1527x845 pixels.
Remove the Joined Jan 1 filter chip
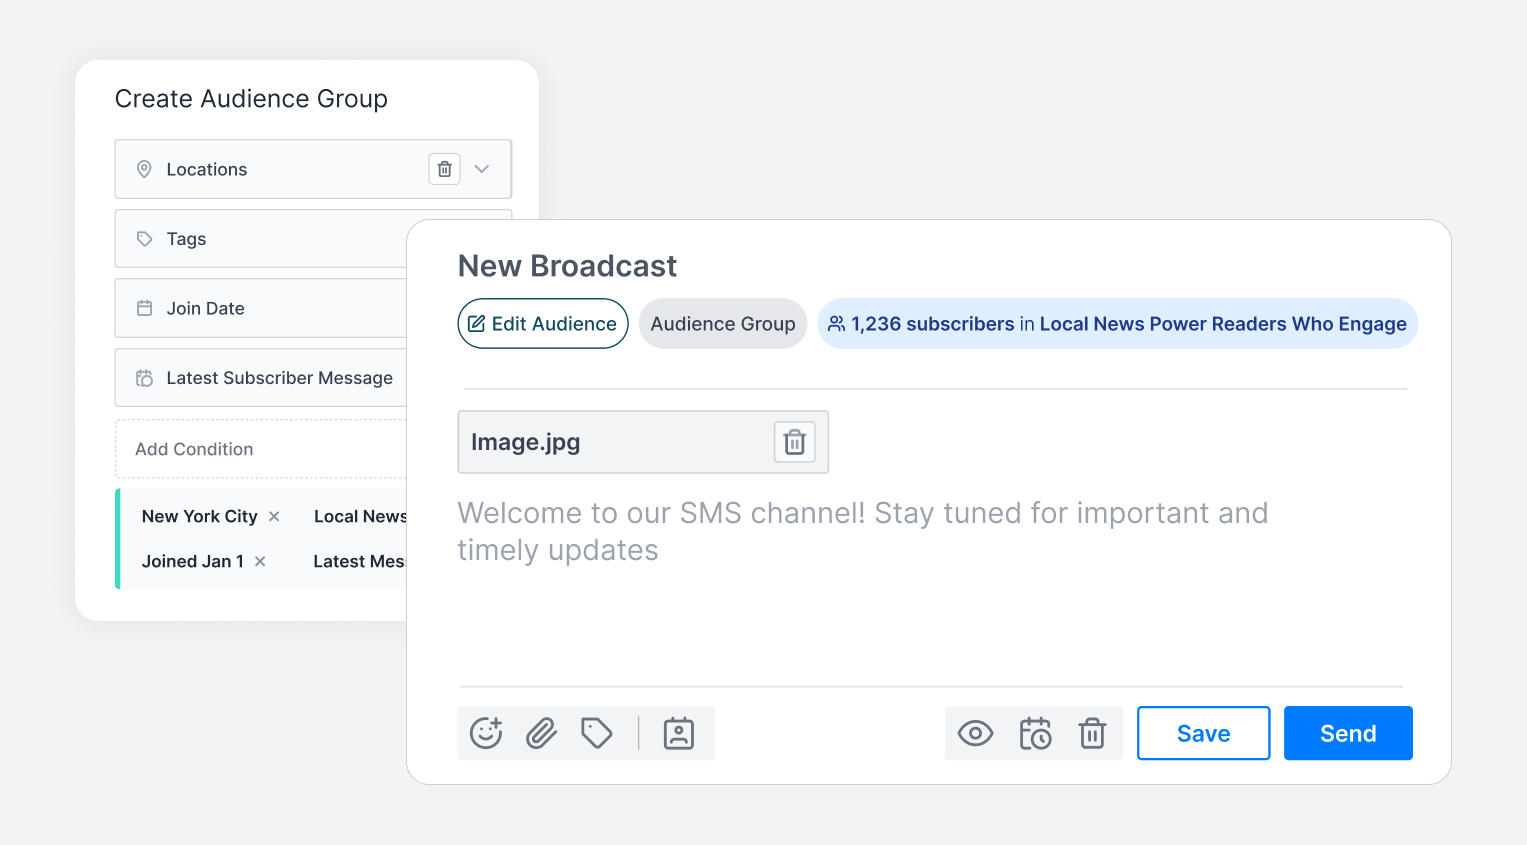(260, 562)
